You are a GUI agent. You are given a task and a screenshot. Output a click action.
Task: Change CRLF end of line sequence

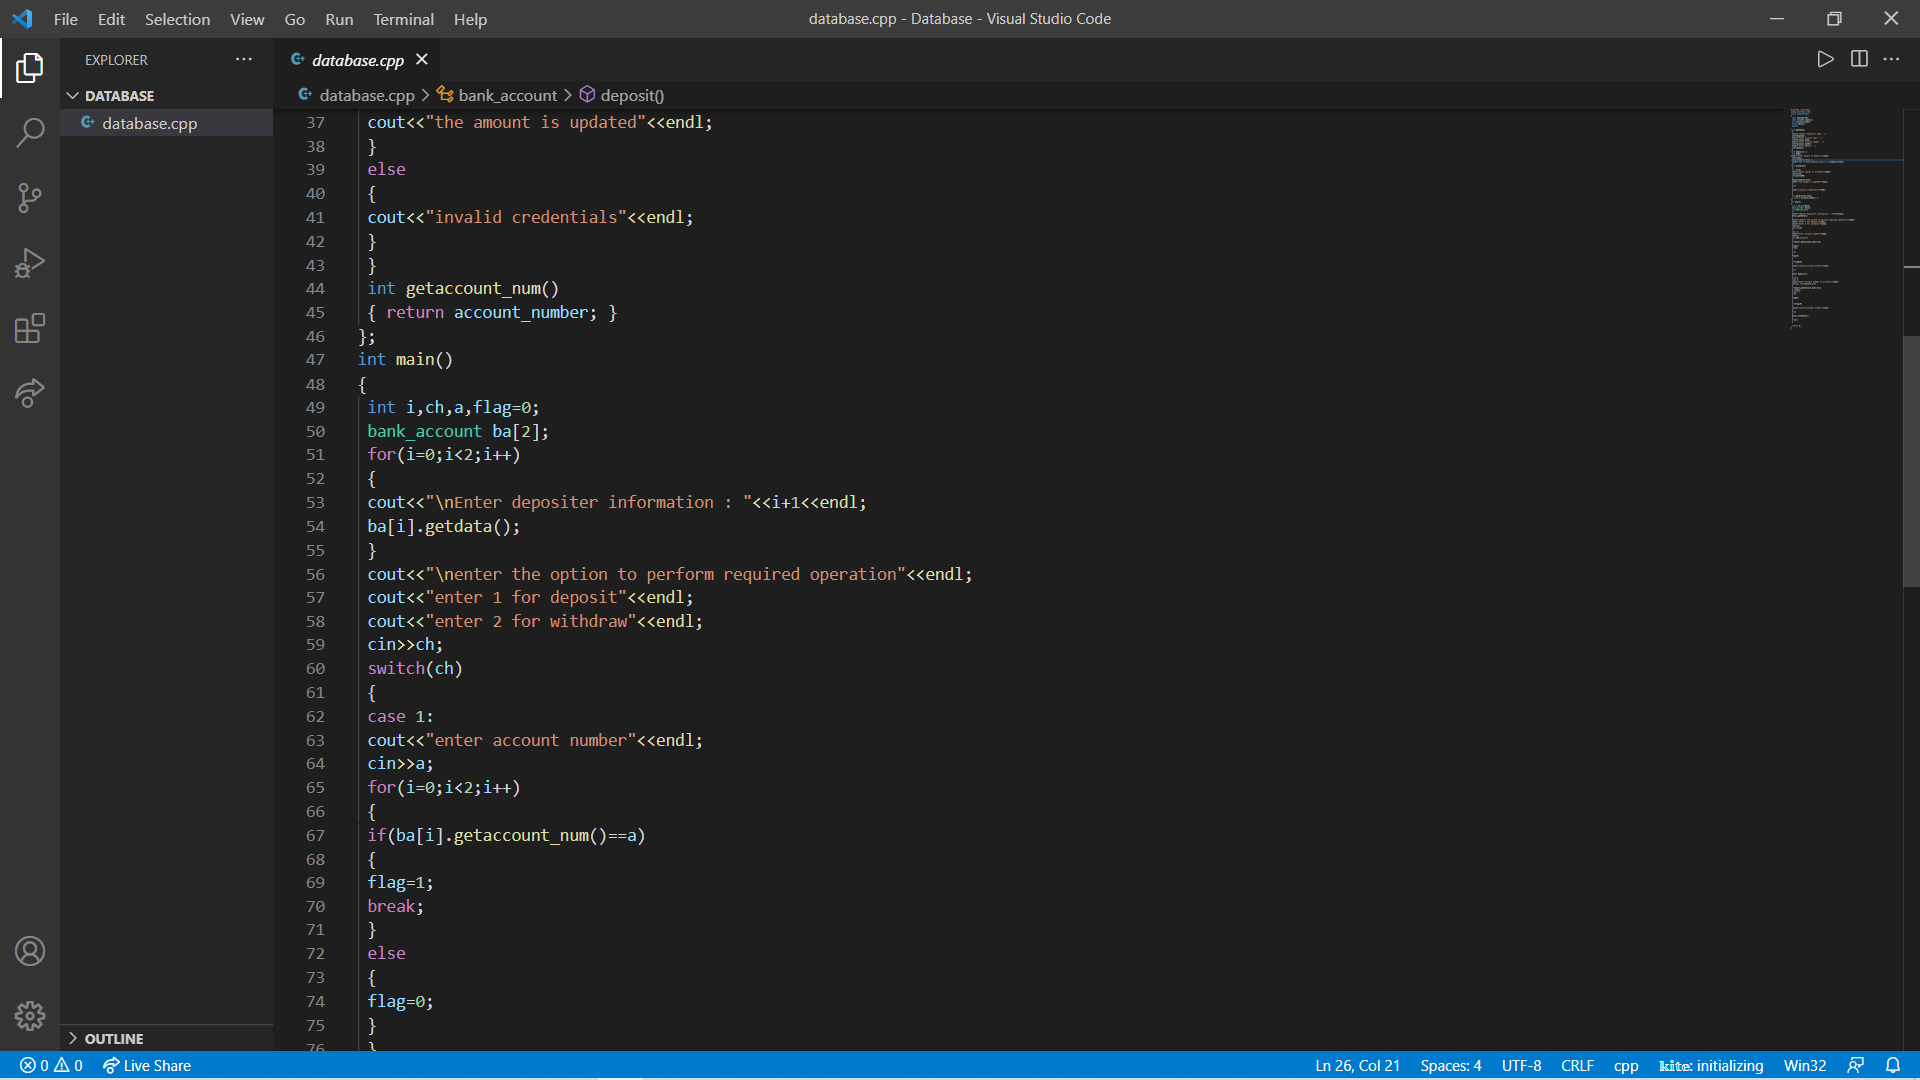(1577, 1065)
